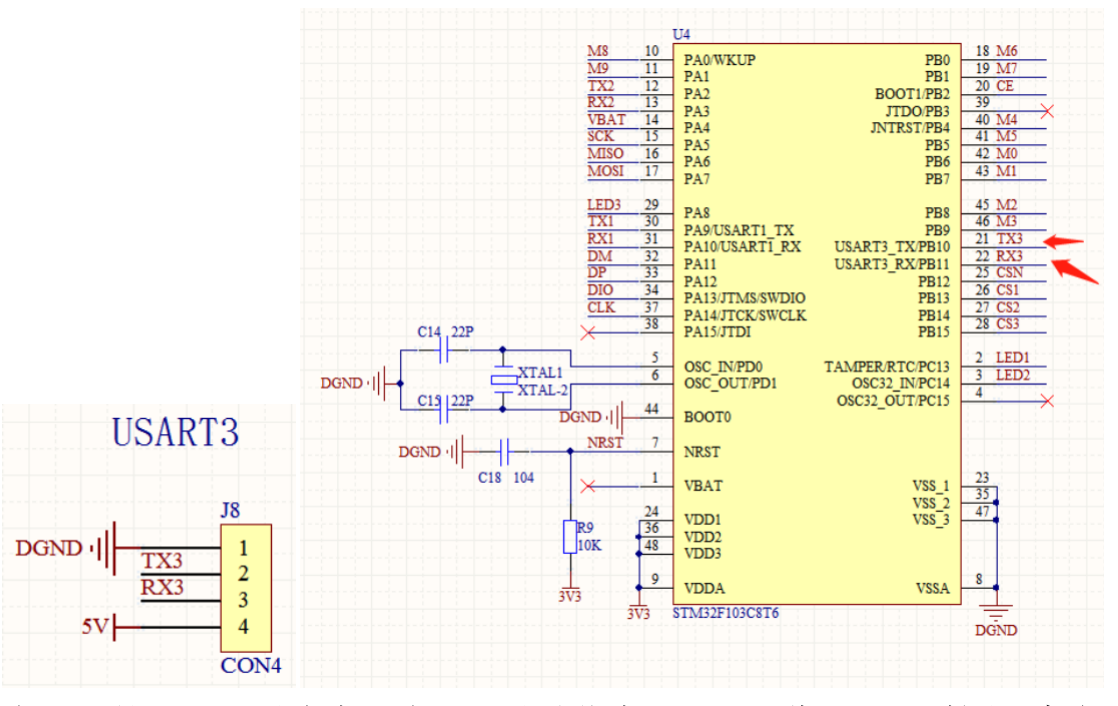1118x706 pixels.
Task: Click the LED2 net label
Action: tap(1012, 375)
